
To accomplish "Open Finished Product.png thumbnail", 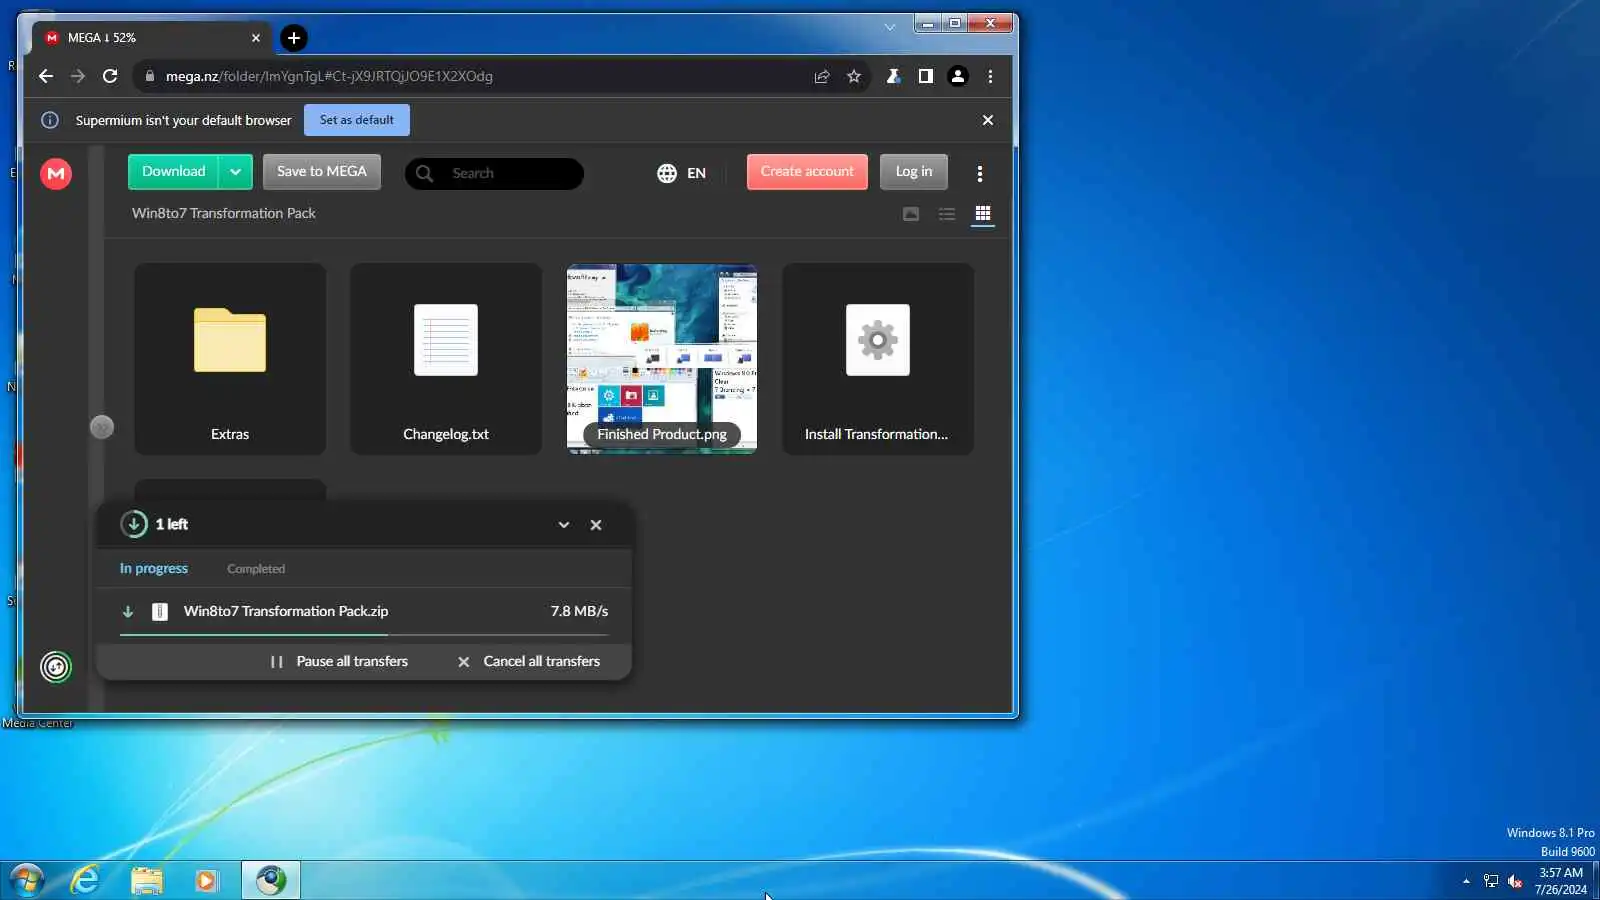I will click(662, 359).
